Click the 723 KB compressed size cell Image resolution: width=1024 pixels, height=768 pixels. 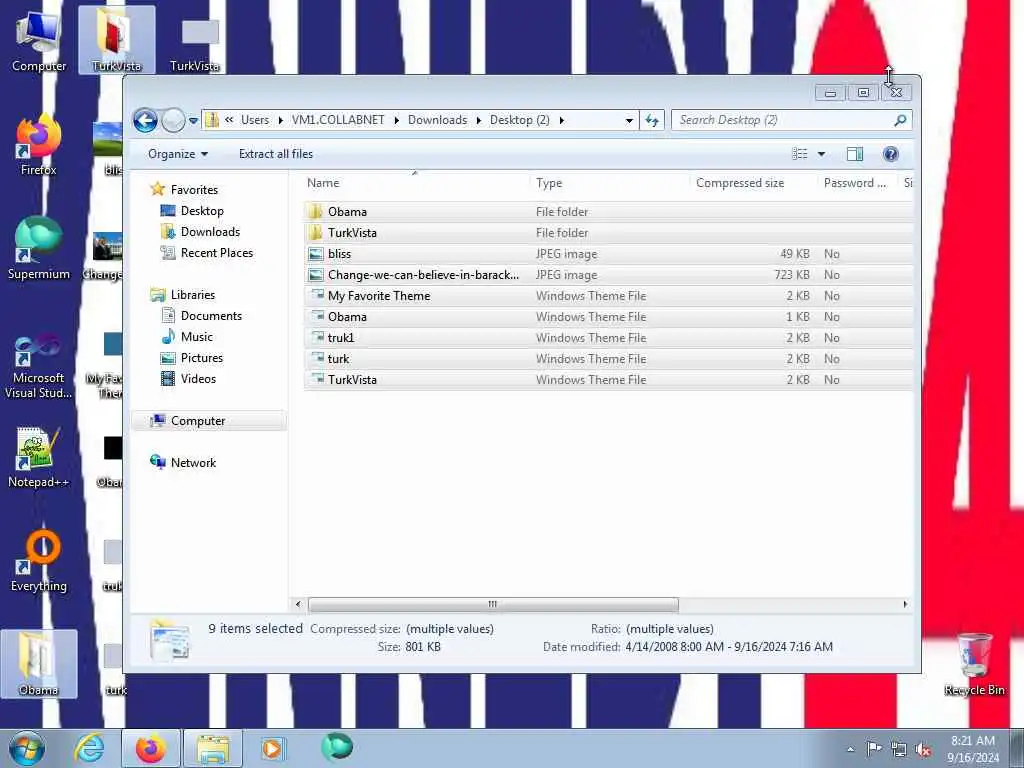[x=792, y=275]
